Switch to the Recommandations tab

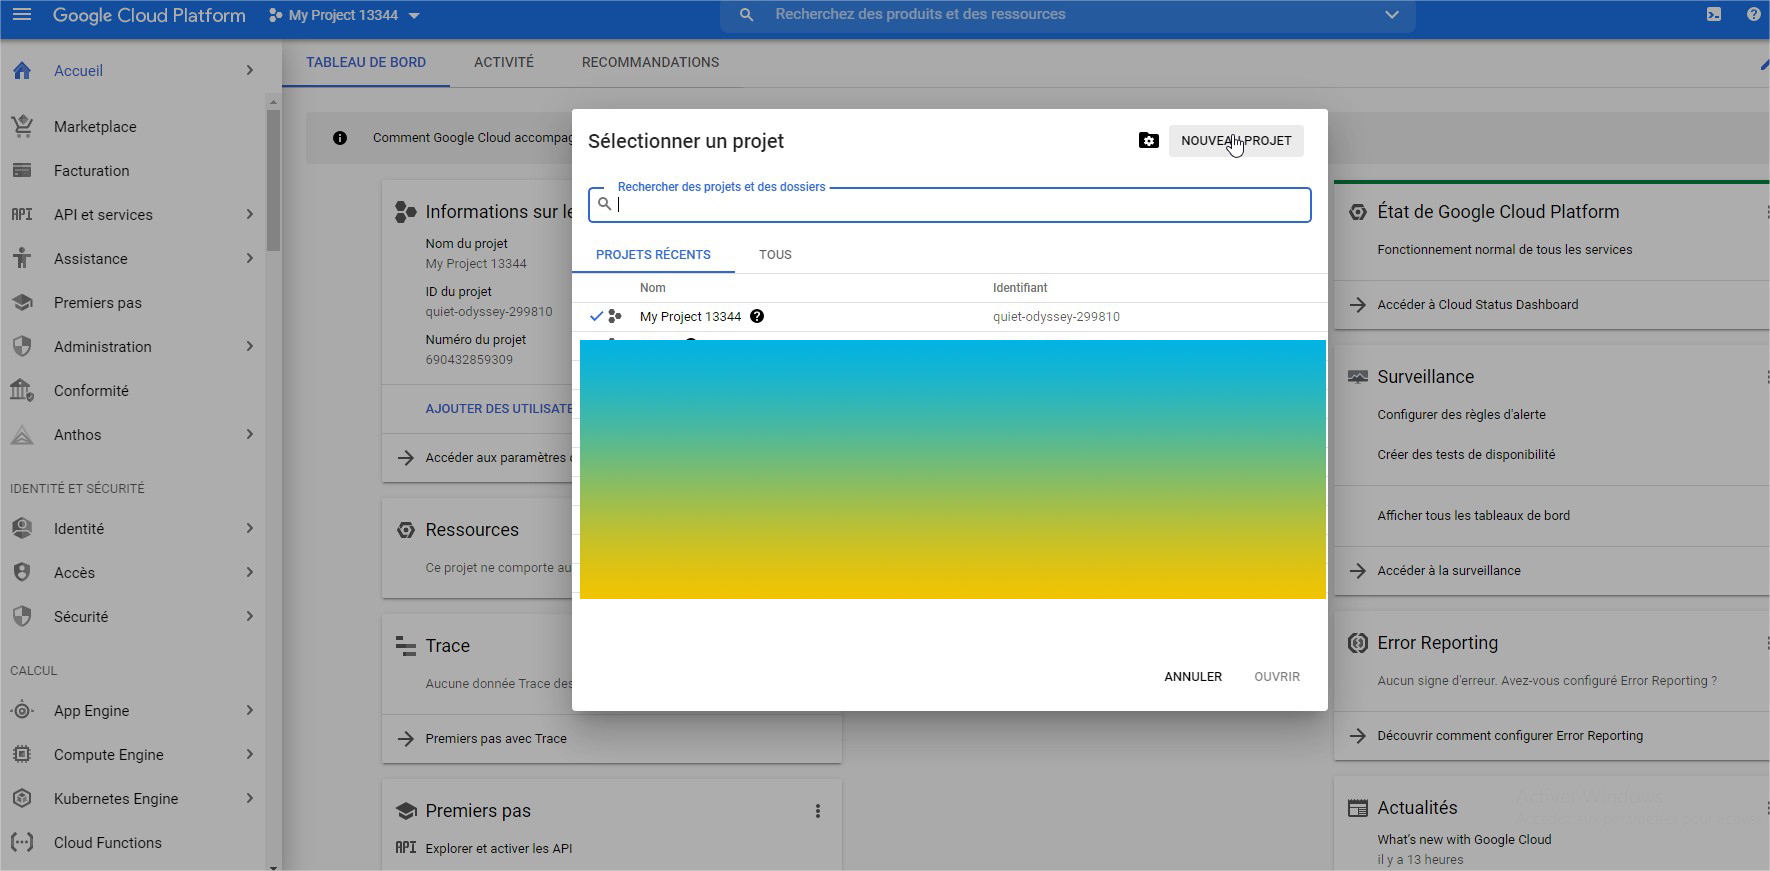(650, 62)
